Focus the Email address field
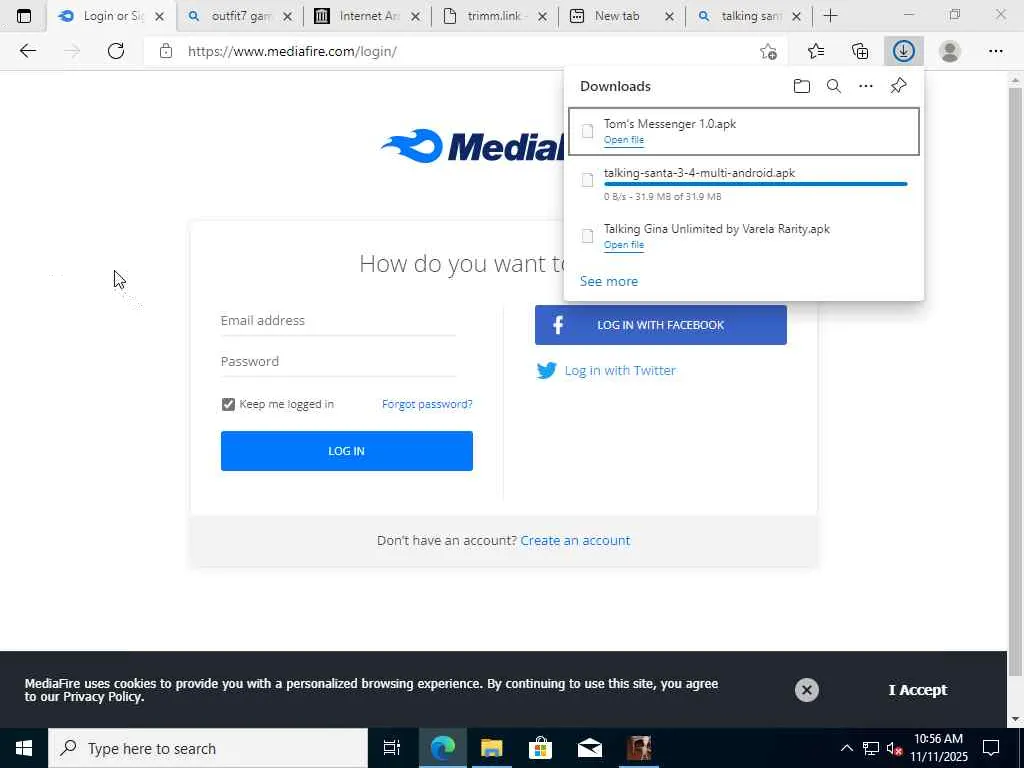1024x768 pixels. point(338,321)
